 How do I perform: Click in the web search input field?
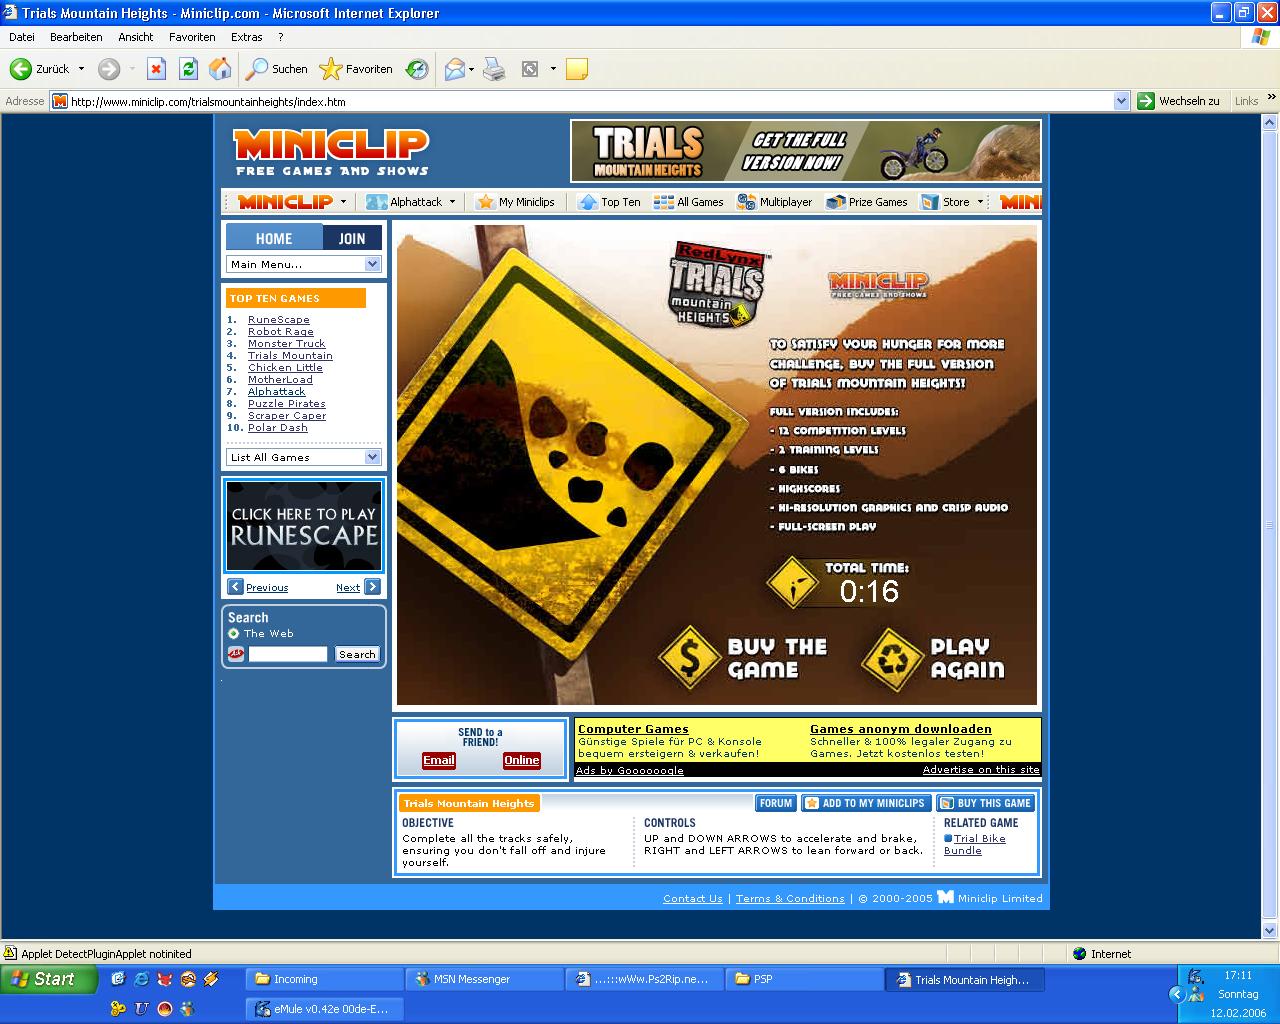point(288,654)
